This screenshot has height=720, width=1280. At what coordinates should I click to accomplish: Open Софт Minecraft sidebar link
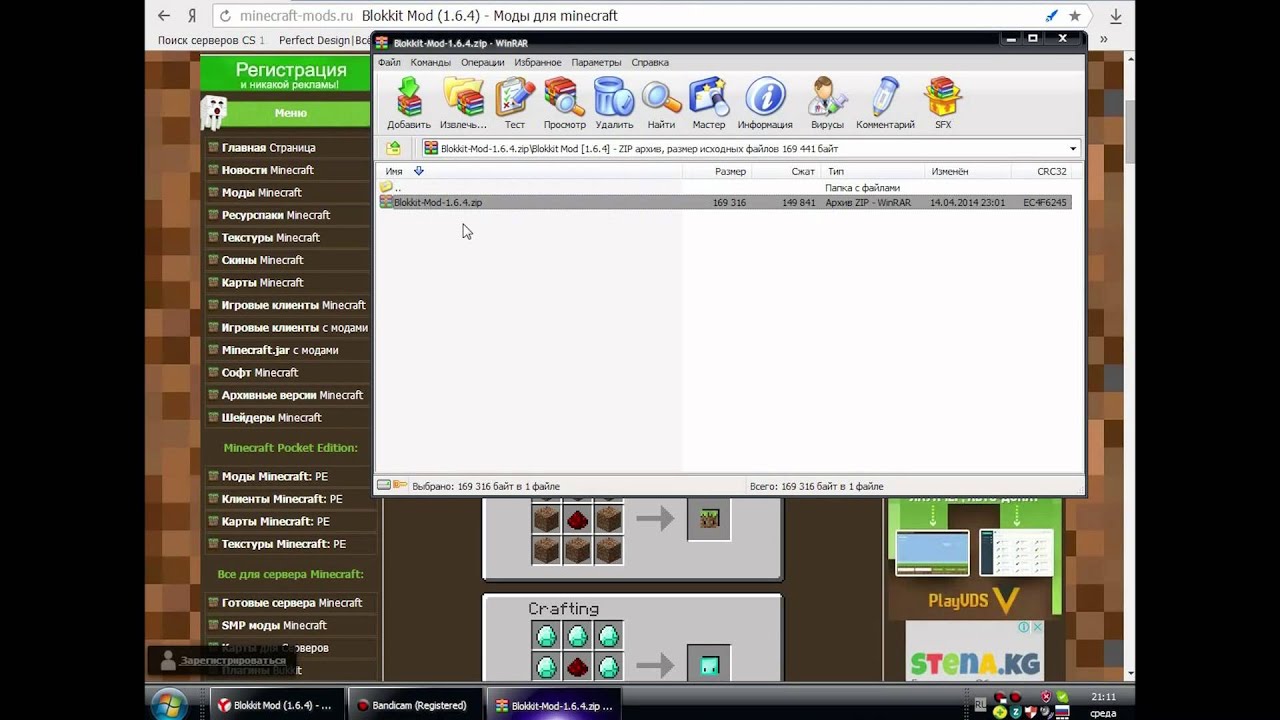pyautogui.click(x=260, y=372)
